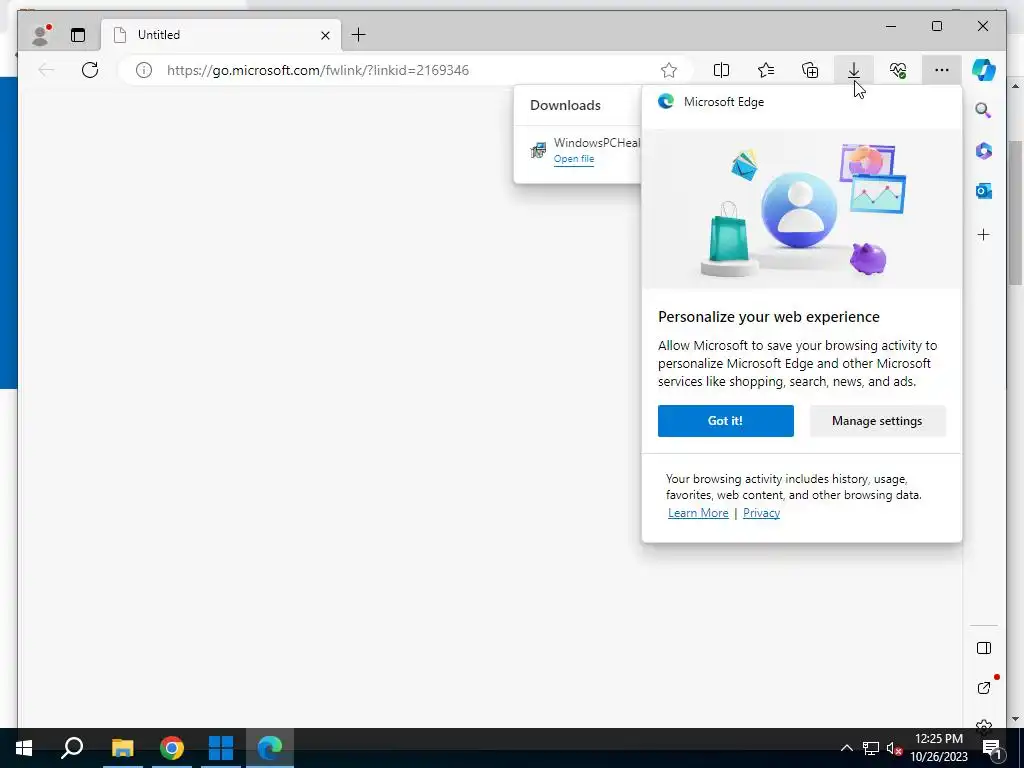Screen dimensions: 1024x768
Task: Toggle split screen icon
Action: pos(721,70)
